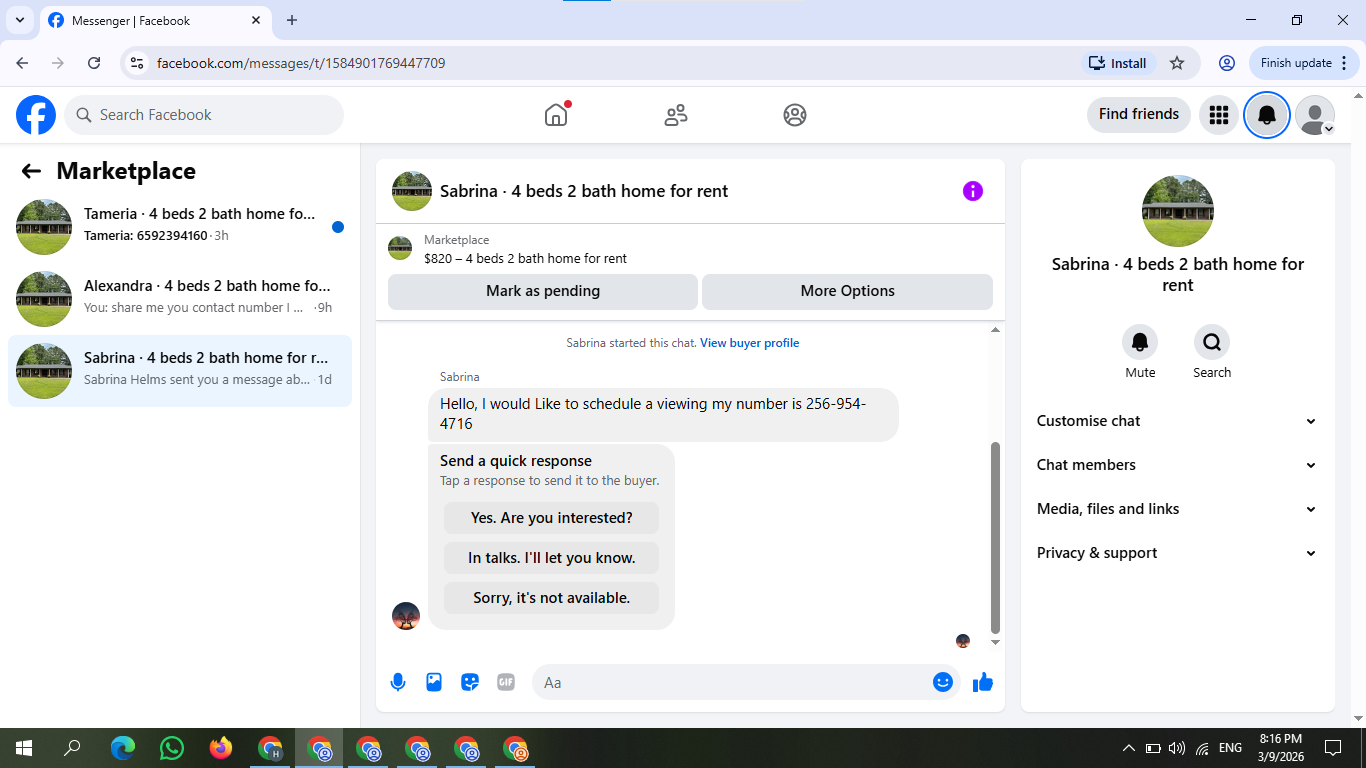This screenshot has height=768, width=1366.
Task: Expand Chat members section
Action: (x=1177, y=465)
